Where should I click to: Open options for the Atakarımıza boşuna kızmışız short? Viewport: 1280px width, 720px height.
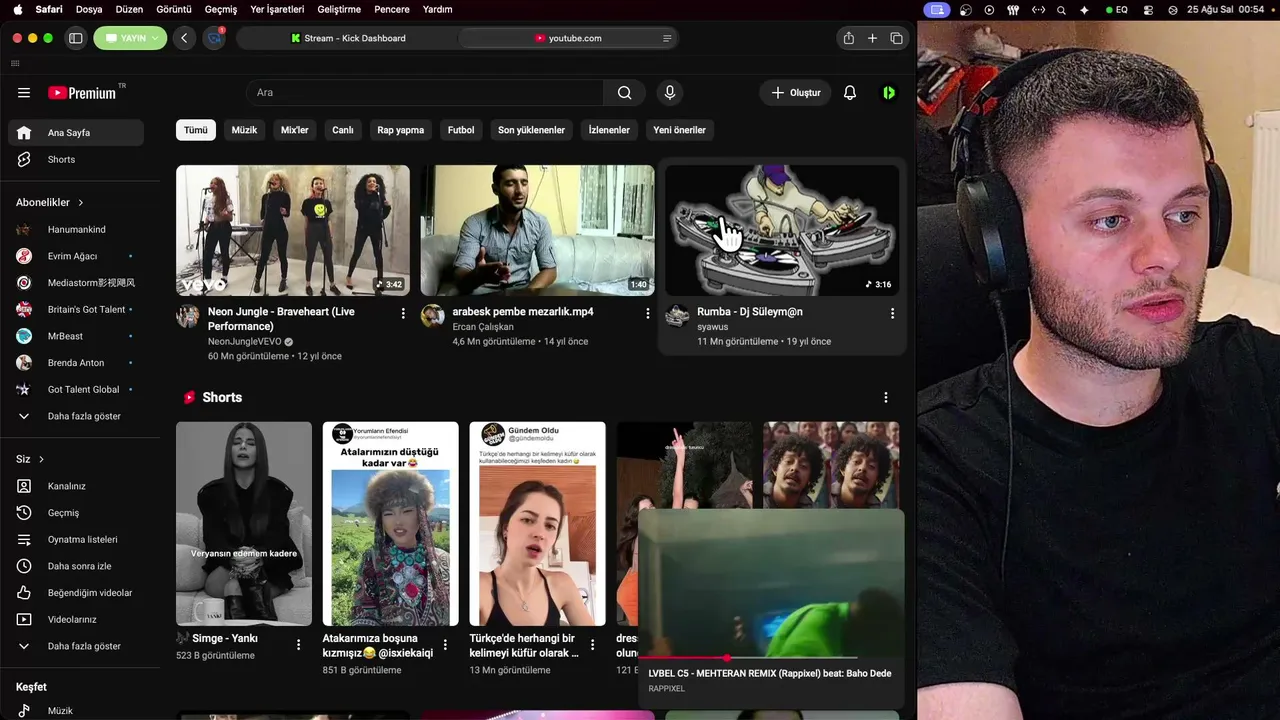445,645
